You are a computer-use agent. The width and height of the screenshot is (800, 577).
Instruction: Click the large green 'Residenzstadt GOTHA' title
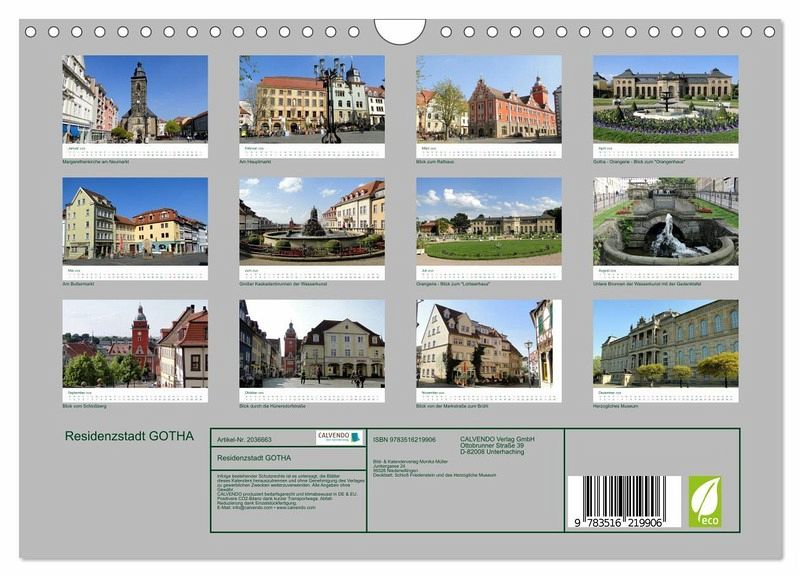tap(129, 436)
